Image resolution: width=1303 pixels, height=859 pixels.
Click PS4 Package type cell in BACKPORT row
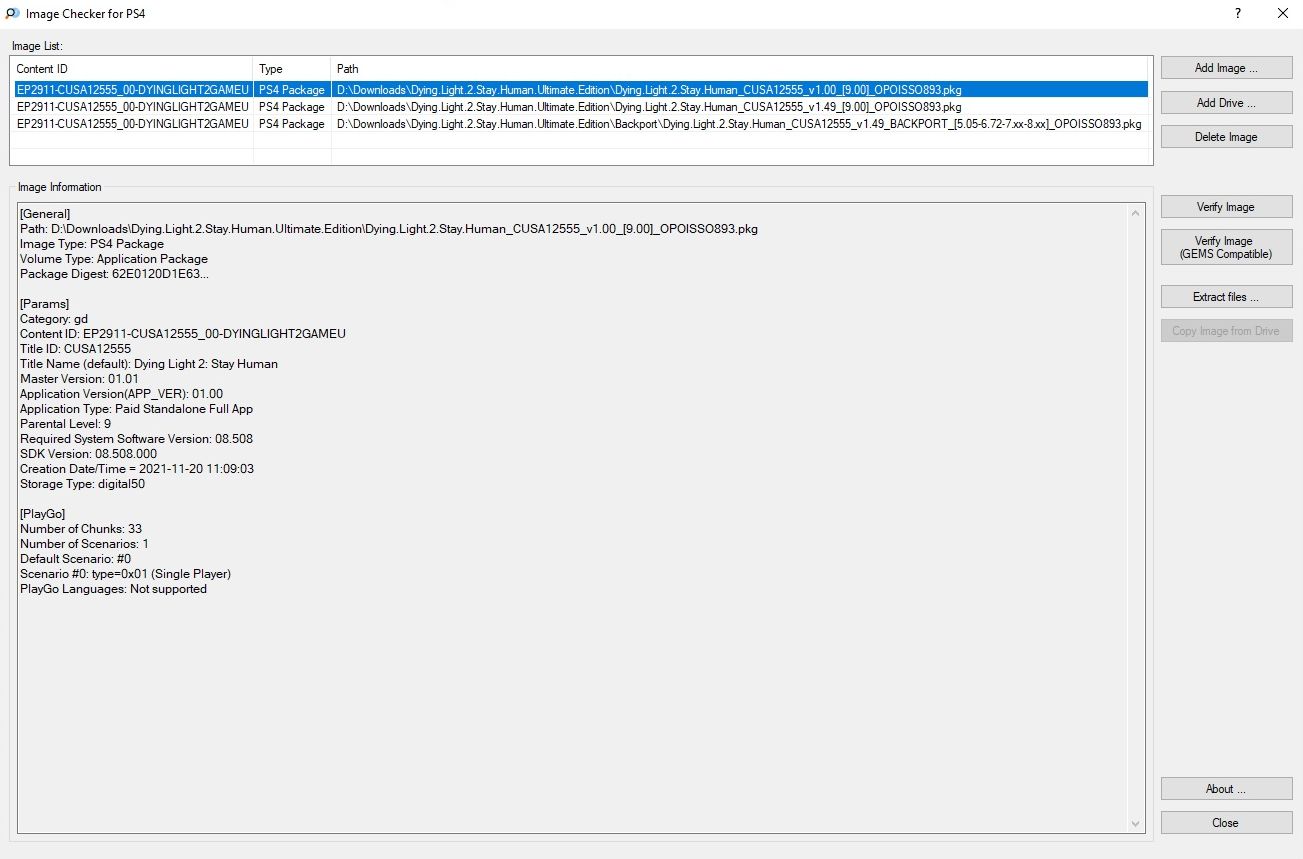(x=292, y=124)
